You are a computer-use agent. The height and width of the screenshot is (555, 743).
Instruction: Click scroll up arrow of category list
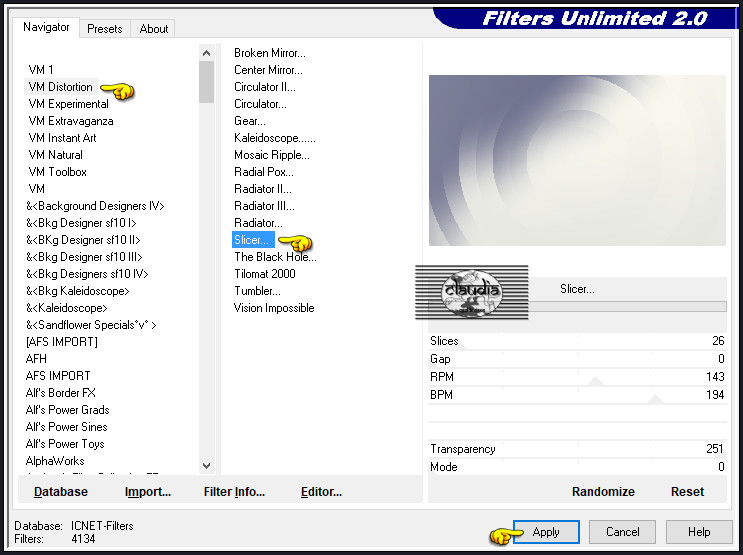coord(207,53)
